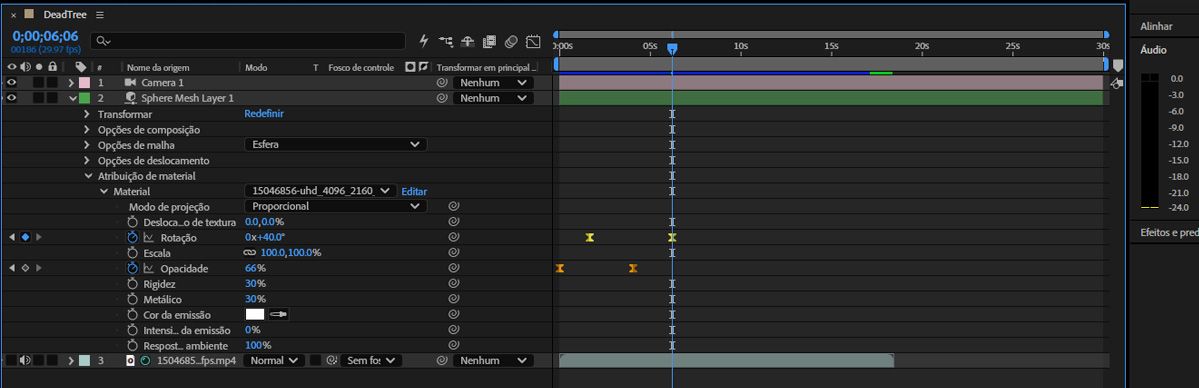
Task: Click the Opacidade value 66%
Action: tap(255, 269)
